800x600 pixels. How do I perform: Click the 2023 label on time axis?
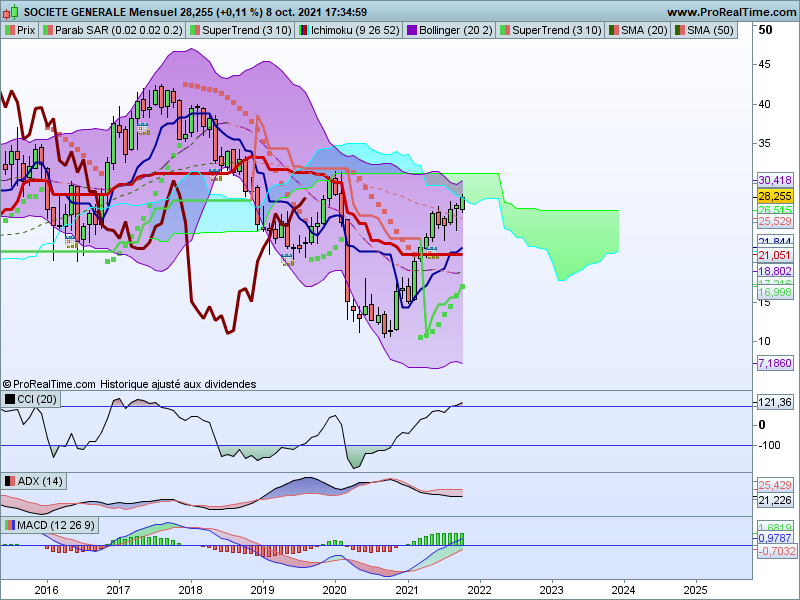(x=552, y=590)
